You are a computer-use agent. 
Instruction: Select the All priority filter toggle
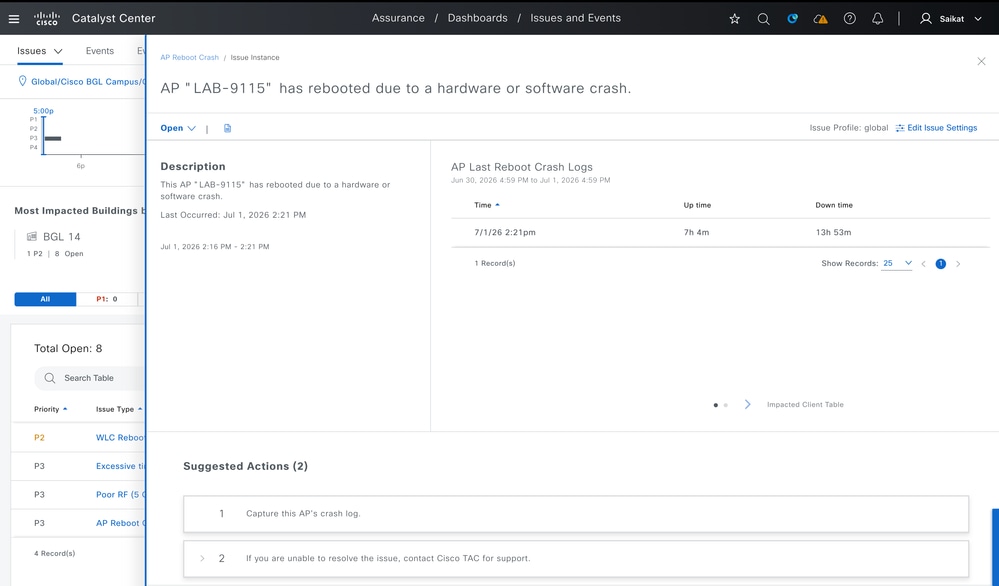point(45,299)
